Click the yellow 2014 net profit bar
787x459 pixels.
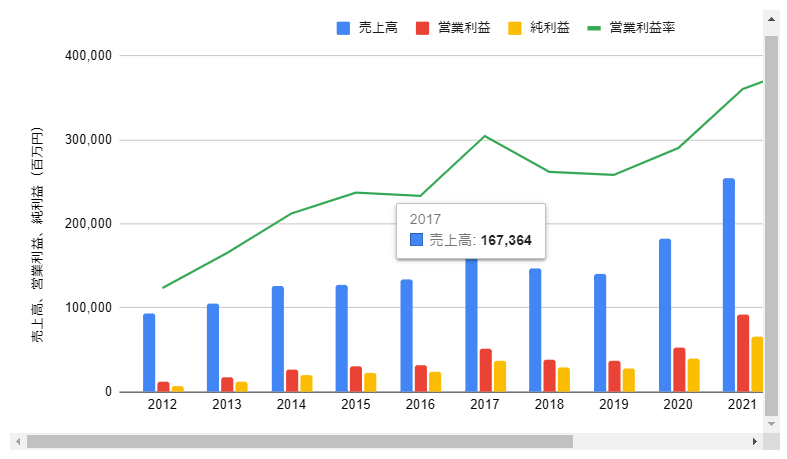pos(306,383)
